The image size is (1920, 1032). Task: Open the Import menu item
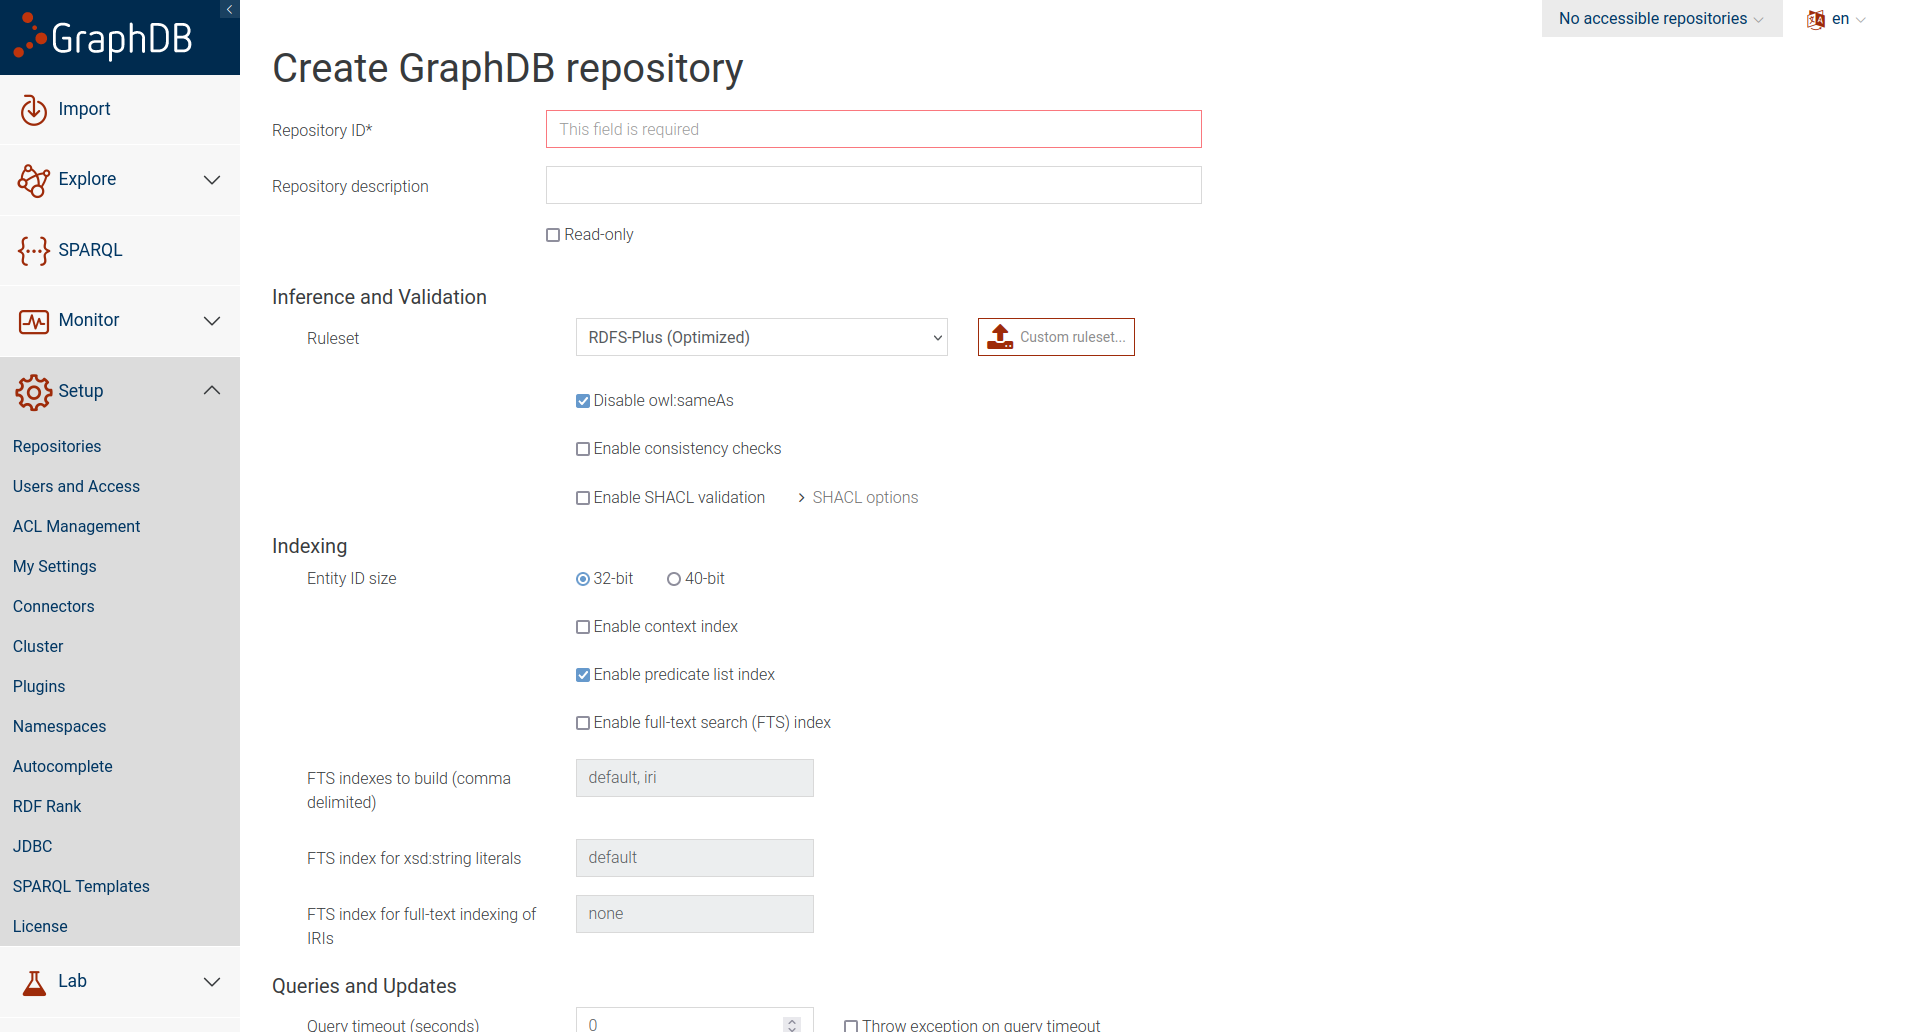[x=120, y=109]
